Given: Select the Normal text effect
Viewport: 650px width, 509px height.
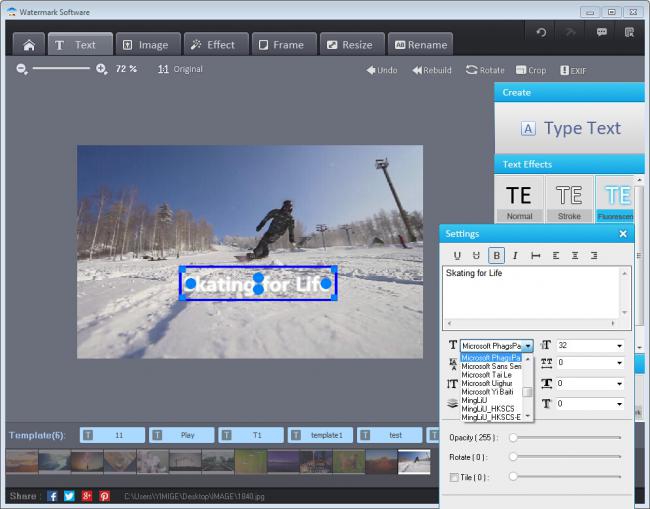Looking at the screenshot, I should (x=519, y=199).
